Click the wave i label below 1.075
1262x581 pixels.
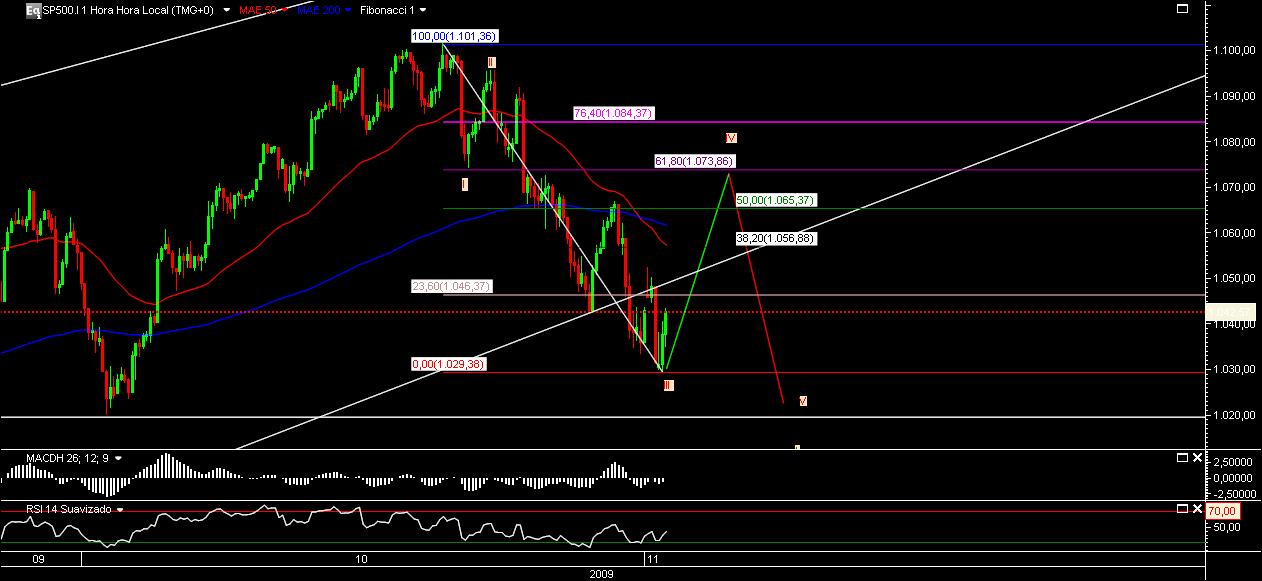coord(465,184)
